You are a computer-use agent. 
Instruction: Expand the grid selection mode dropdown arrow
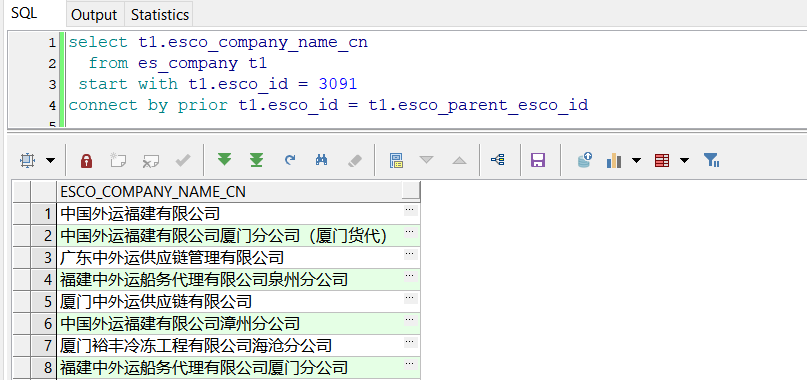pyautogui.click(x=50, y=161)
